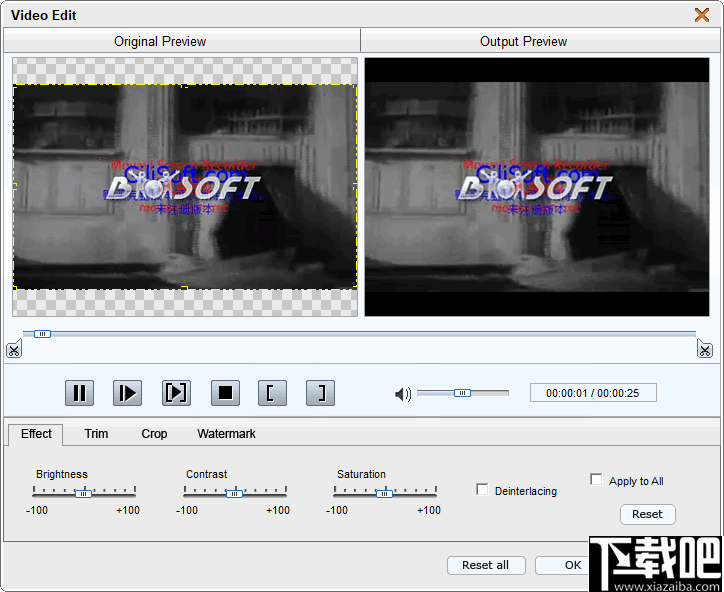Click the Contrast label
Screen dimensions: 724x592
pyautogui.click(x=206, y=474)
